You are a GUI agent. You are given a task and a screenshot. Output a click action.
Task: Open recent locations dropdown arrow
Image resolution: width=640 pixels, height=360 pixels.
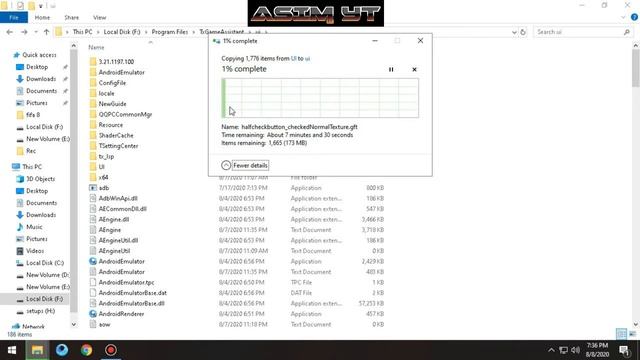[36, 32]
